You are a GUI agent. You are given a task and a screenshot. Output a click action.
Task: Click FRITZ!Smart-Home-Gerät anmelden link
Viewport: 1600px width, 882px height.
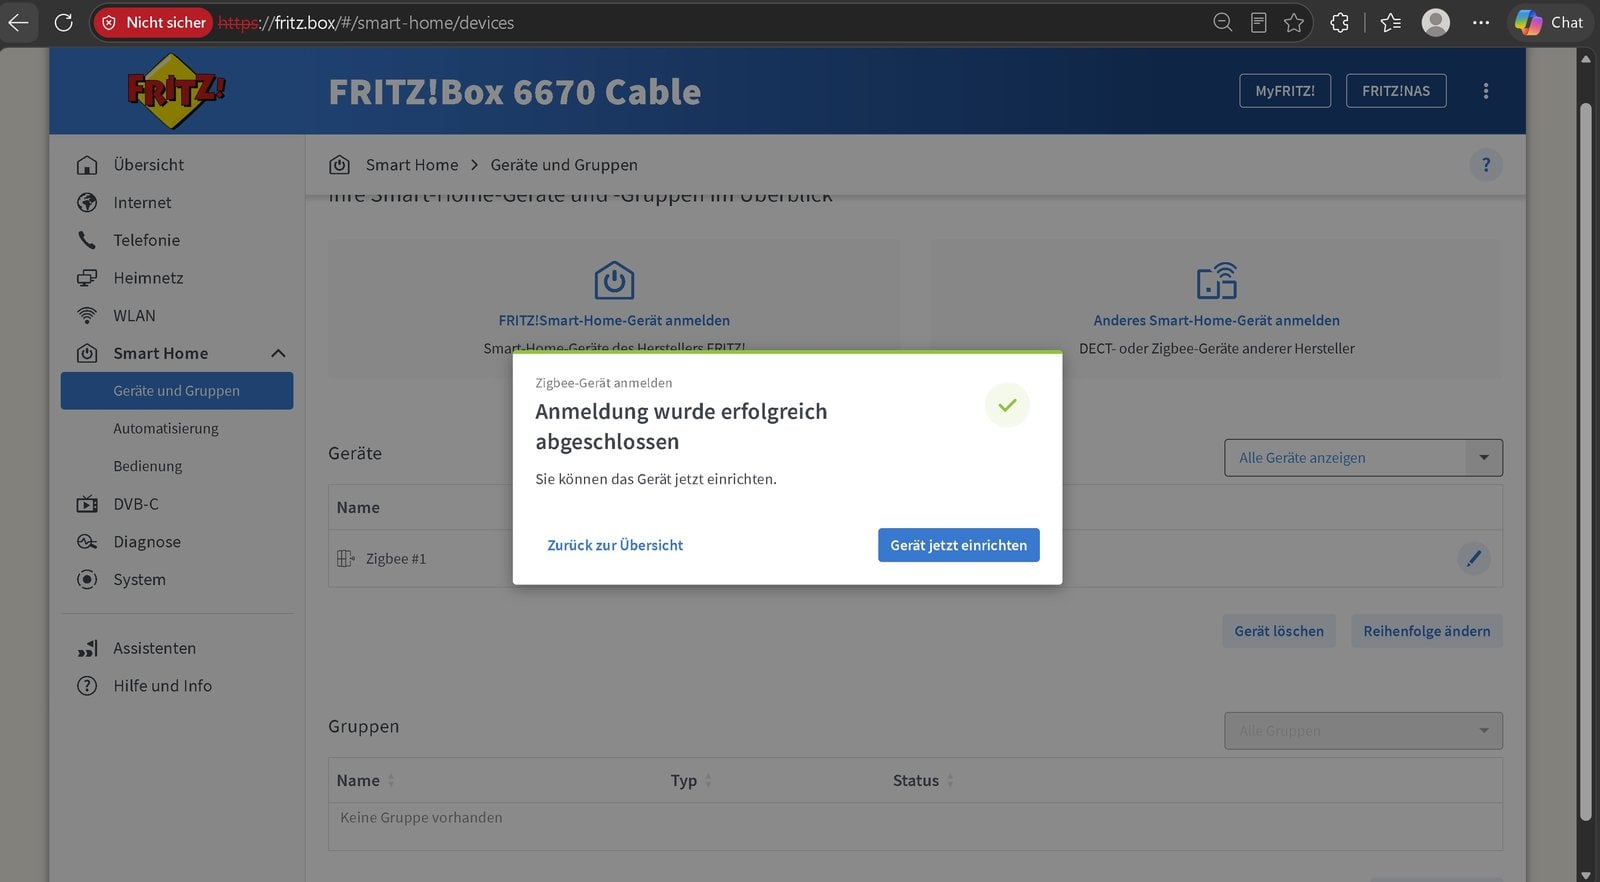614,321
